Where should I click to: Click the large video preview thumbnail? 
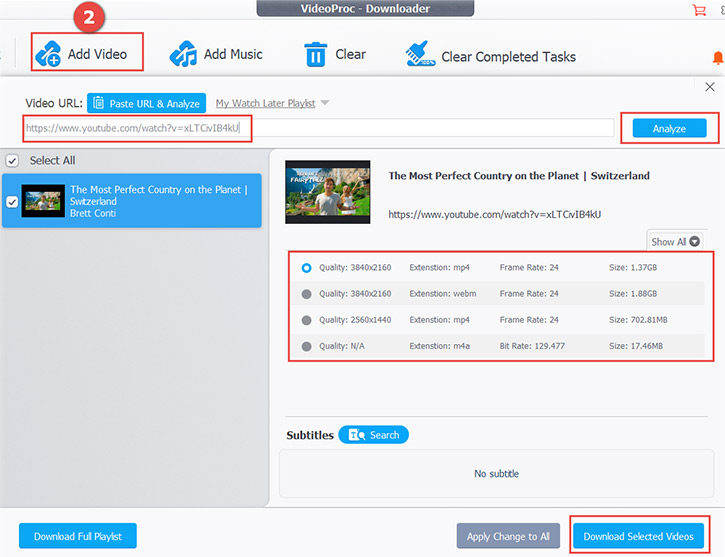coord(327,192)
